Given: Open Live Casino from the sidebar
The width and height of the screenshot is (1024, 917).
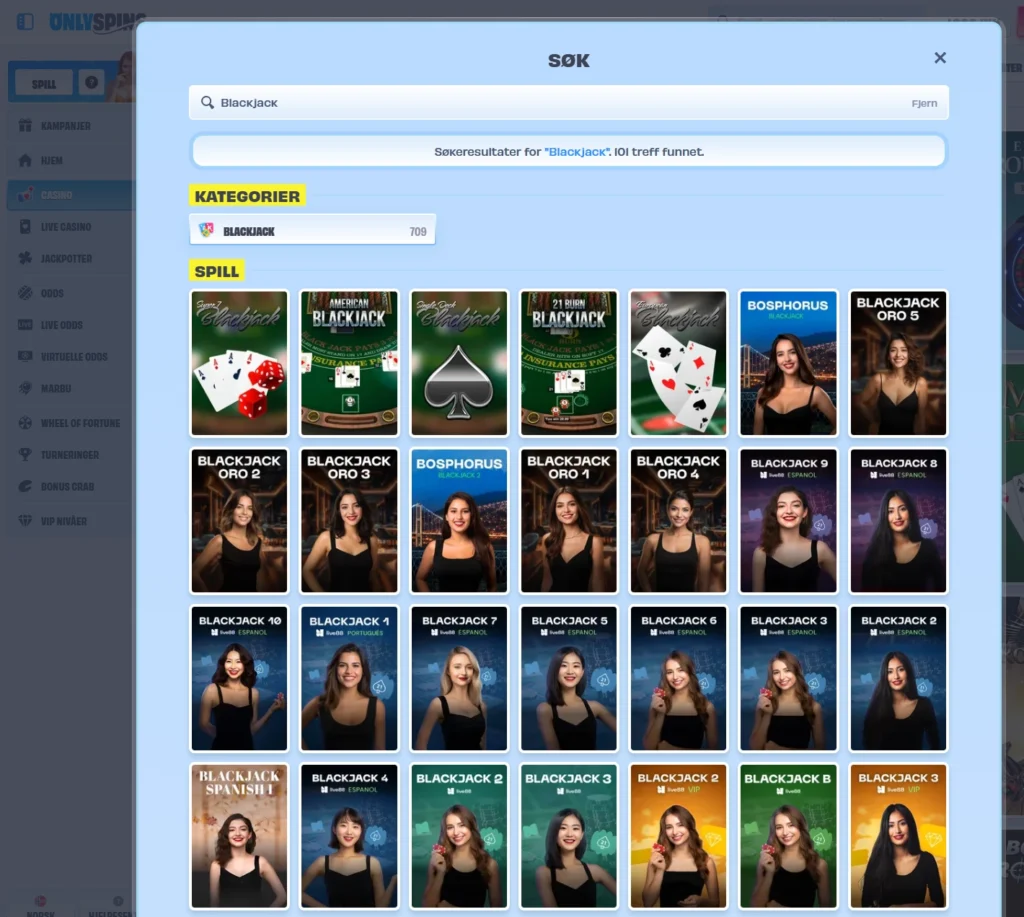Looking at the screenshot, I should (x=66, y=227).
